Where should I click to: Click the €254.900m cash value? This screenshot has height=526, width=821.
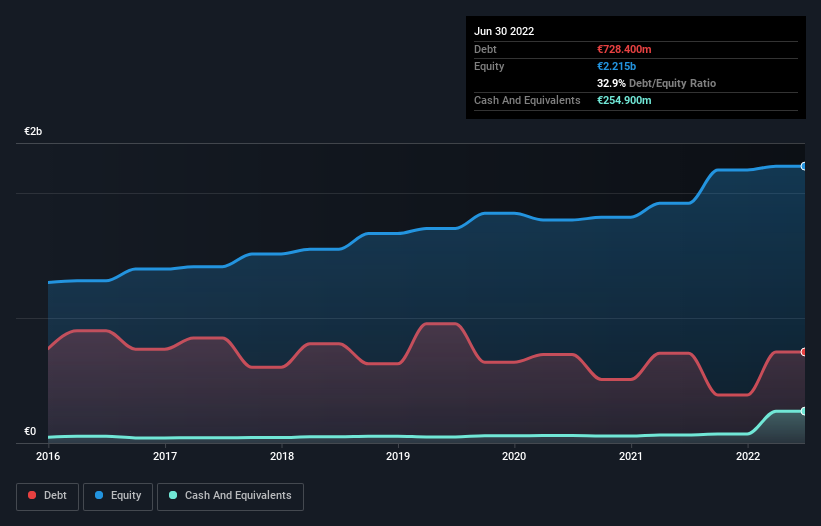624,100
